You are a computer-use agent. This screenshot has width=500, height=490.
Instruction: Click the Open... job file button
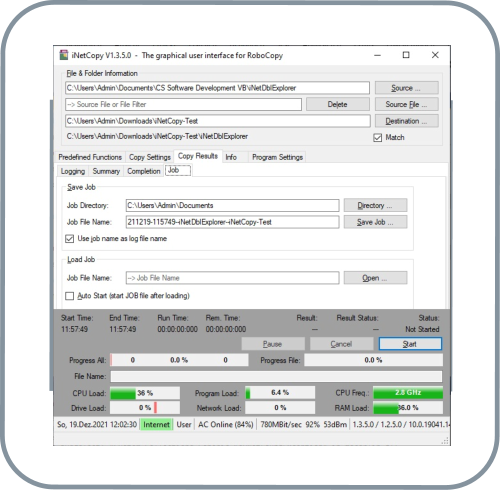tap(375, 278)
